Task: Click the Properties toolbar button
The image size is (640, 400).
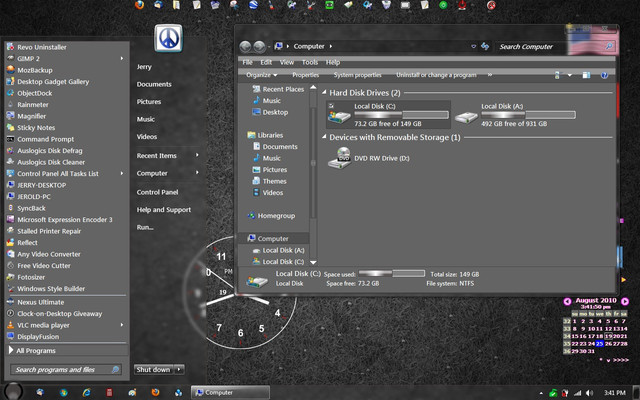Action: (x=305, y=75)
